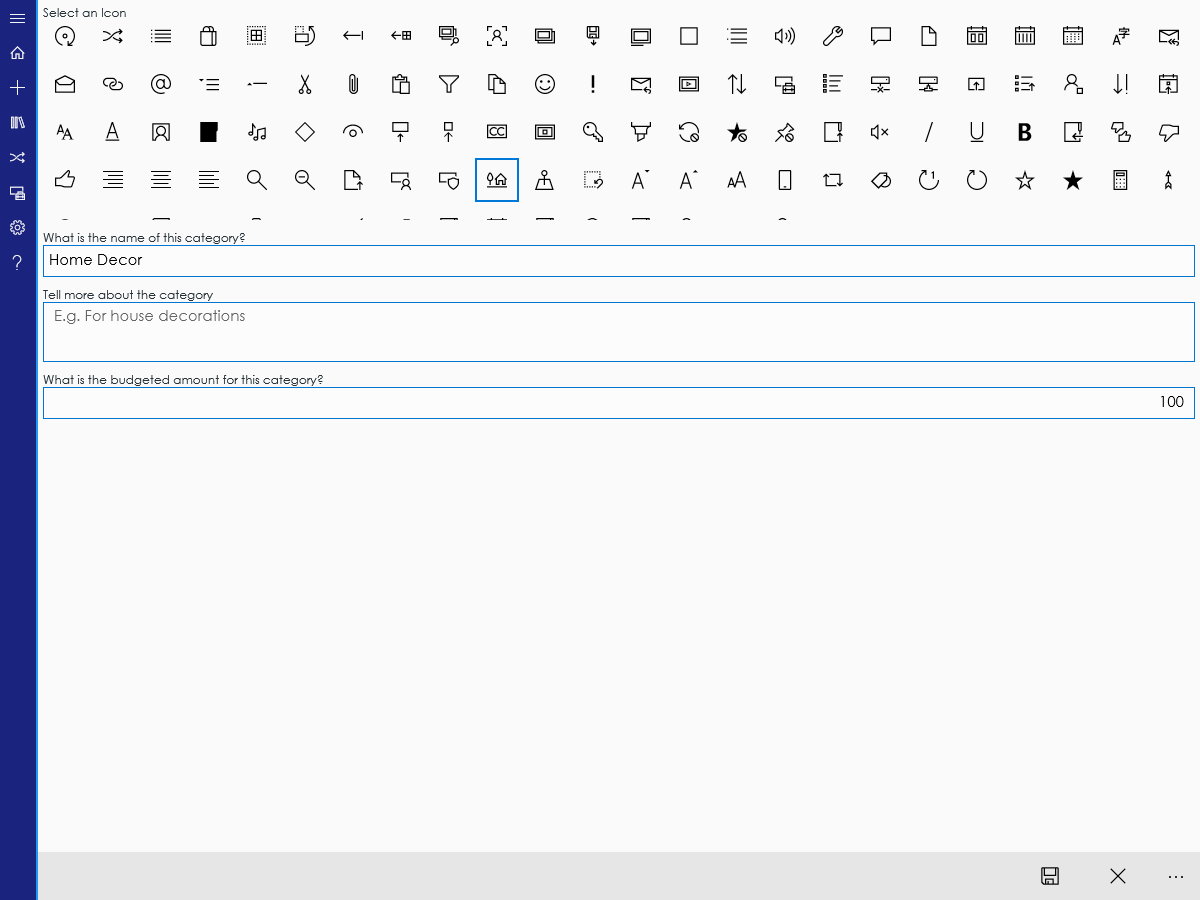Image resolution: width=1200 pixels, height=900 pixels.
Task: Choose the video slideshow play icon
Action: coord(689,84)
